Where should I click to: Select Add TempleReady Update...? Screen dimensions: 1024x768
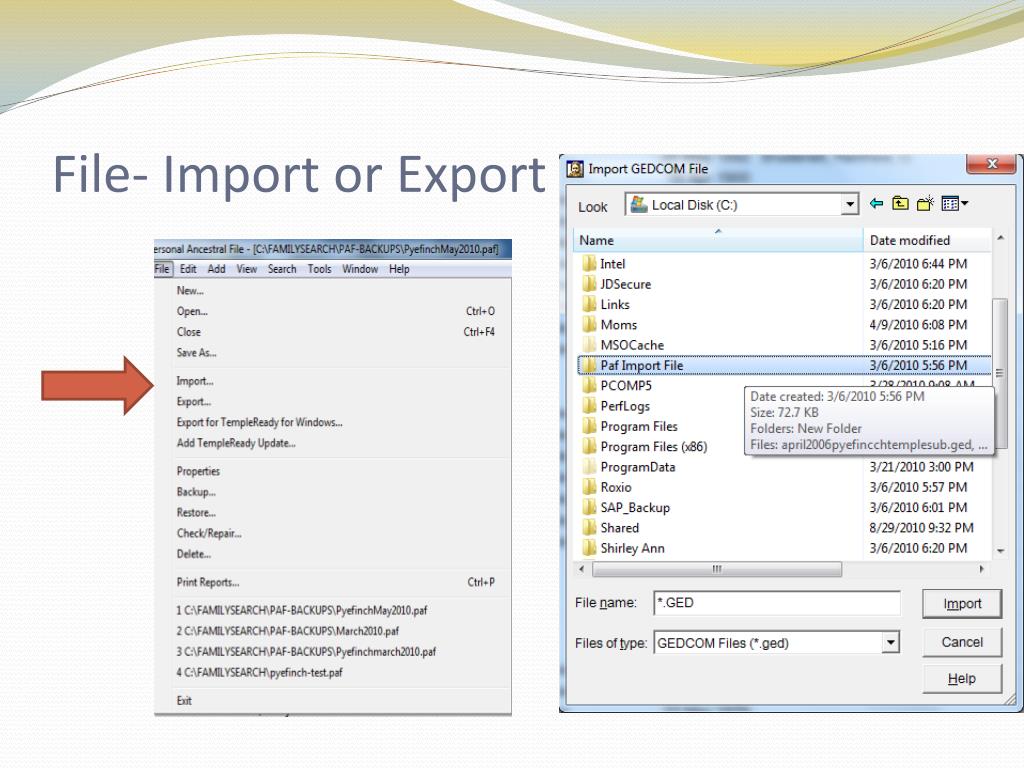tap(236, 443)
